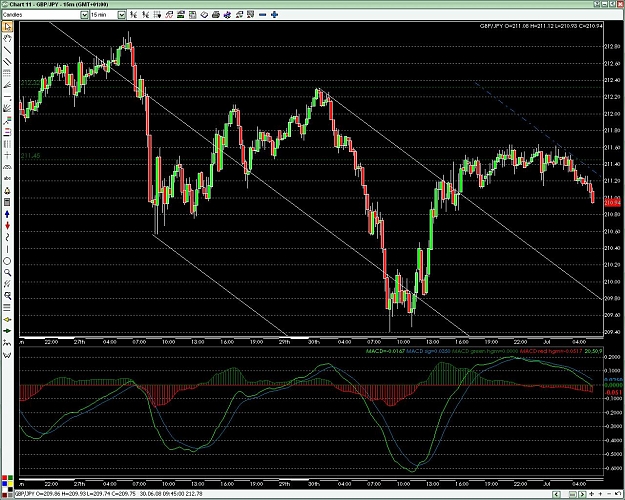The height and width of the screenshot is (500, 625).
Task: Select the horizontal dotted levels tool
Action: [7, 73]
